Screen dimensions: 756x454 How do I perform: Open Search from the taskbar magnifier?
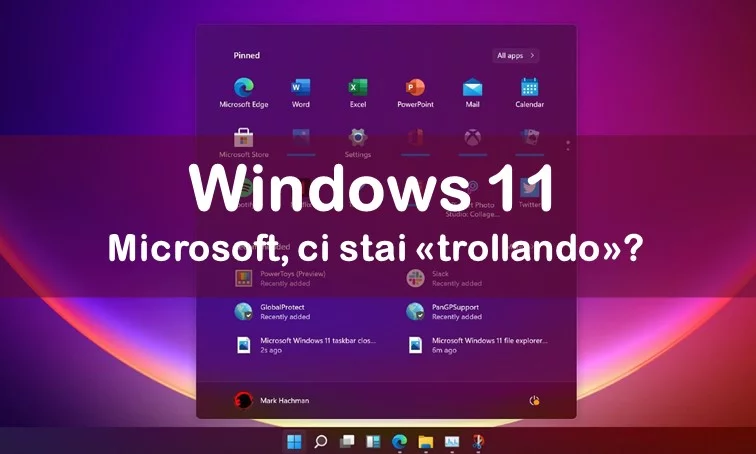coord(321,441)
